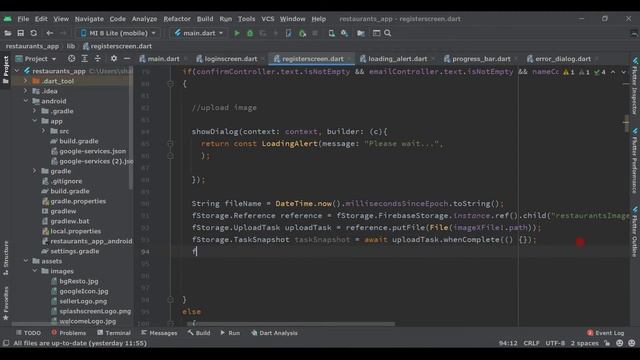Expand the src folder

(x=44, y=131)
